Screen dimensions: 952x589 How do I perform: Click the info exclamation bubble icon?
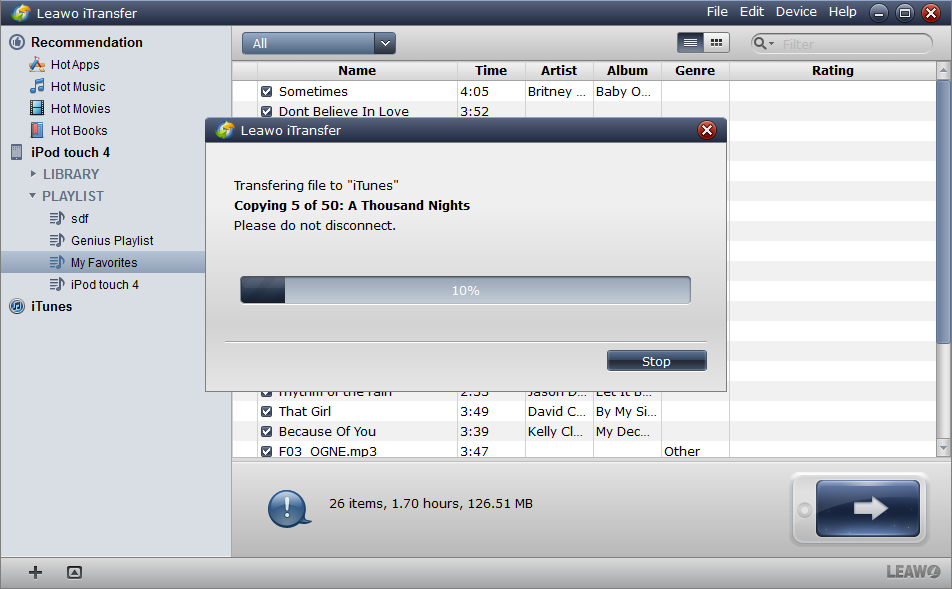click(289, 508)
